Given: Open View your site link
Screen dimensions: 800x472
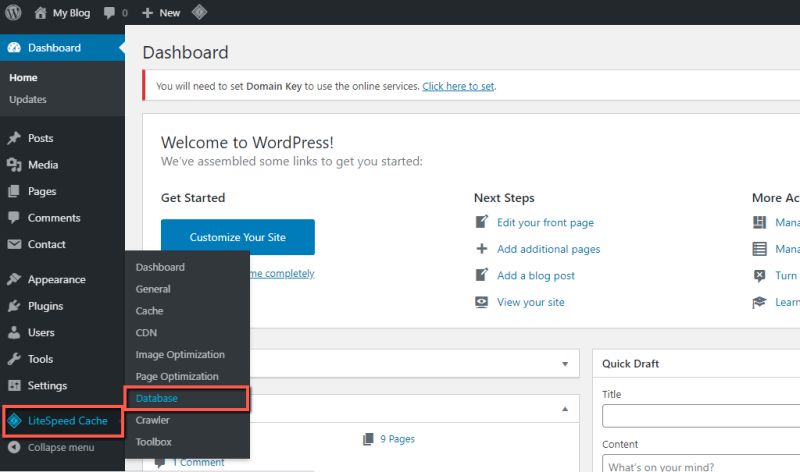Looking at the screenshot, I should [x=531, y=302].
